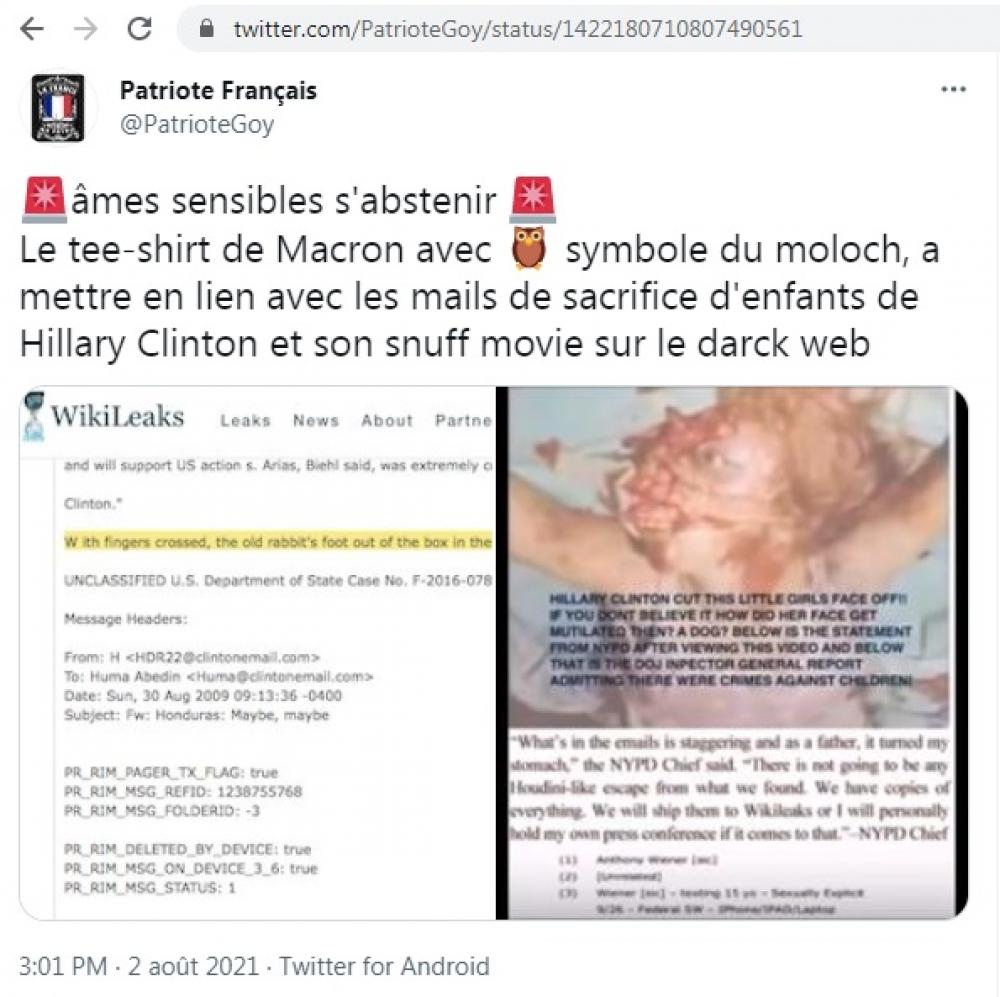Click the first red siren emoji
This screenshot has width=1000, height=997.
pos(44,200)
